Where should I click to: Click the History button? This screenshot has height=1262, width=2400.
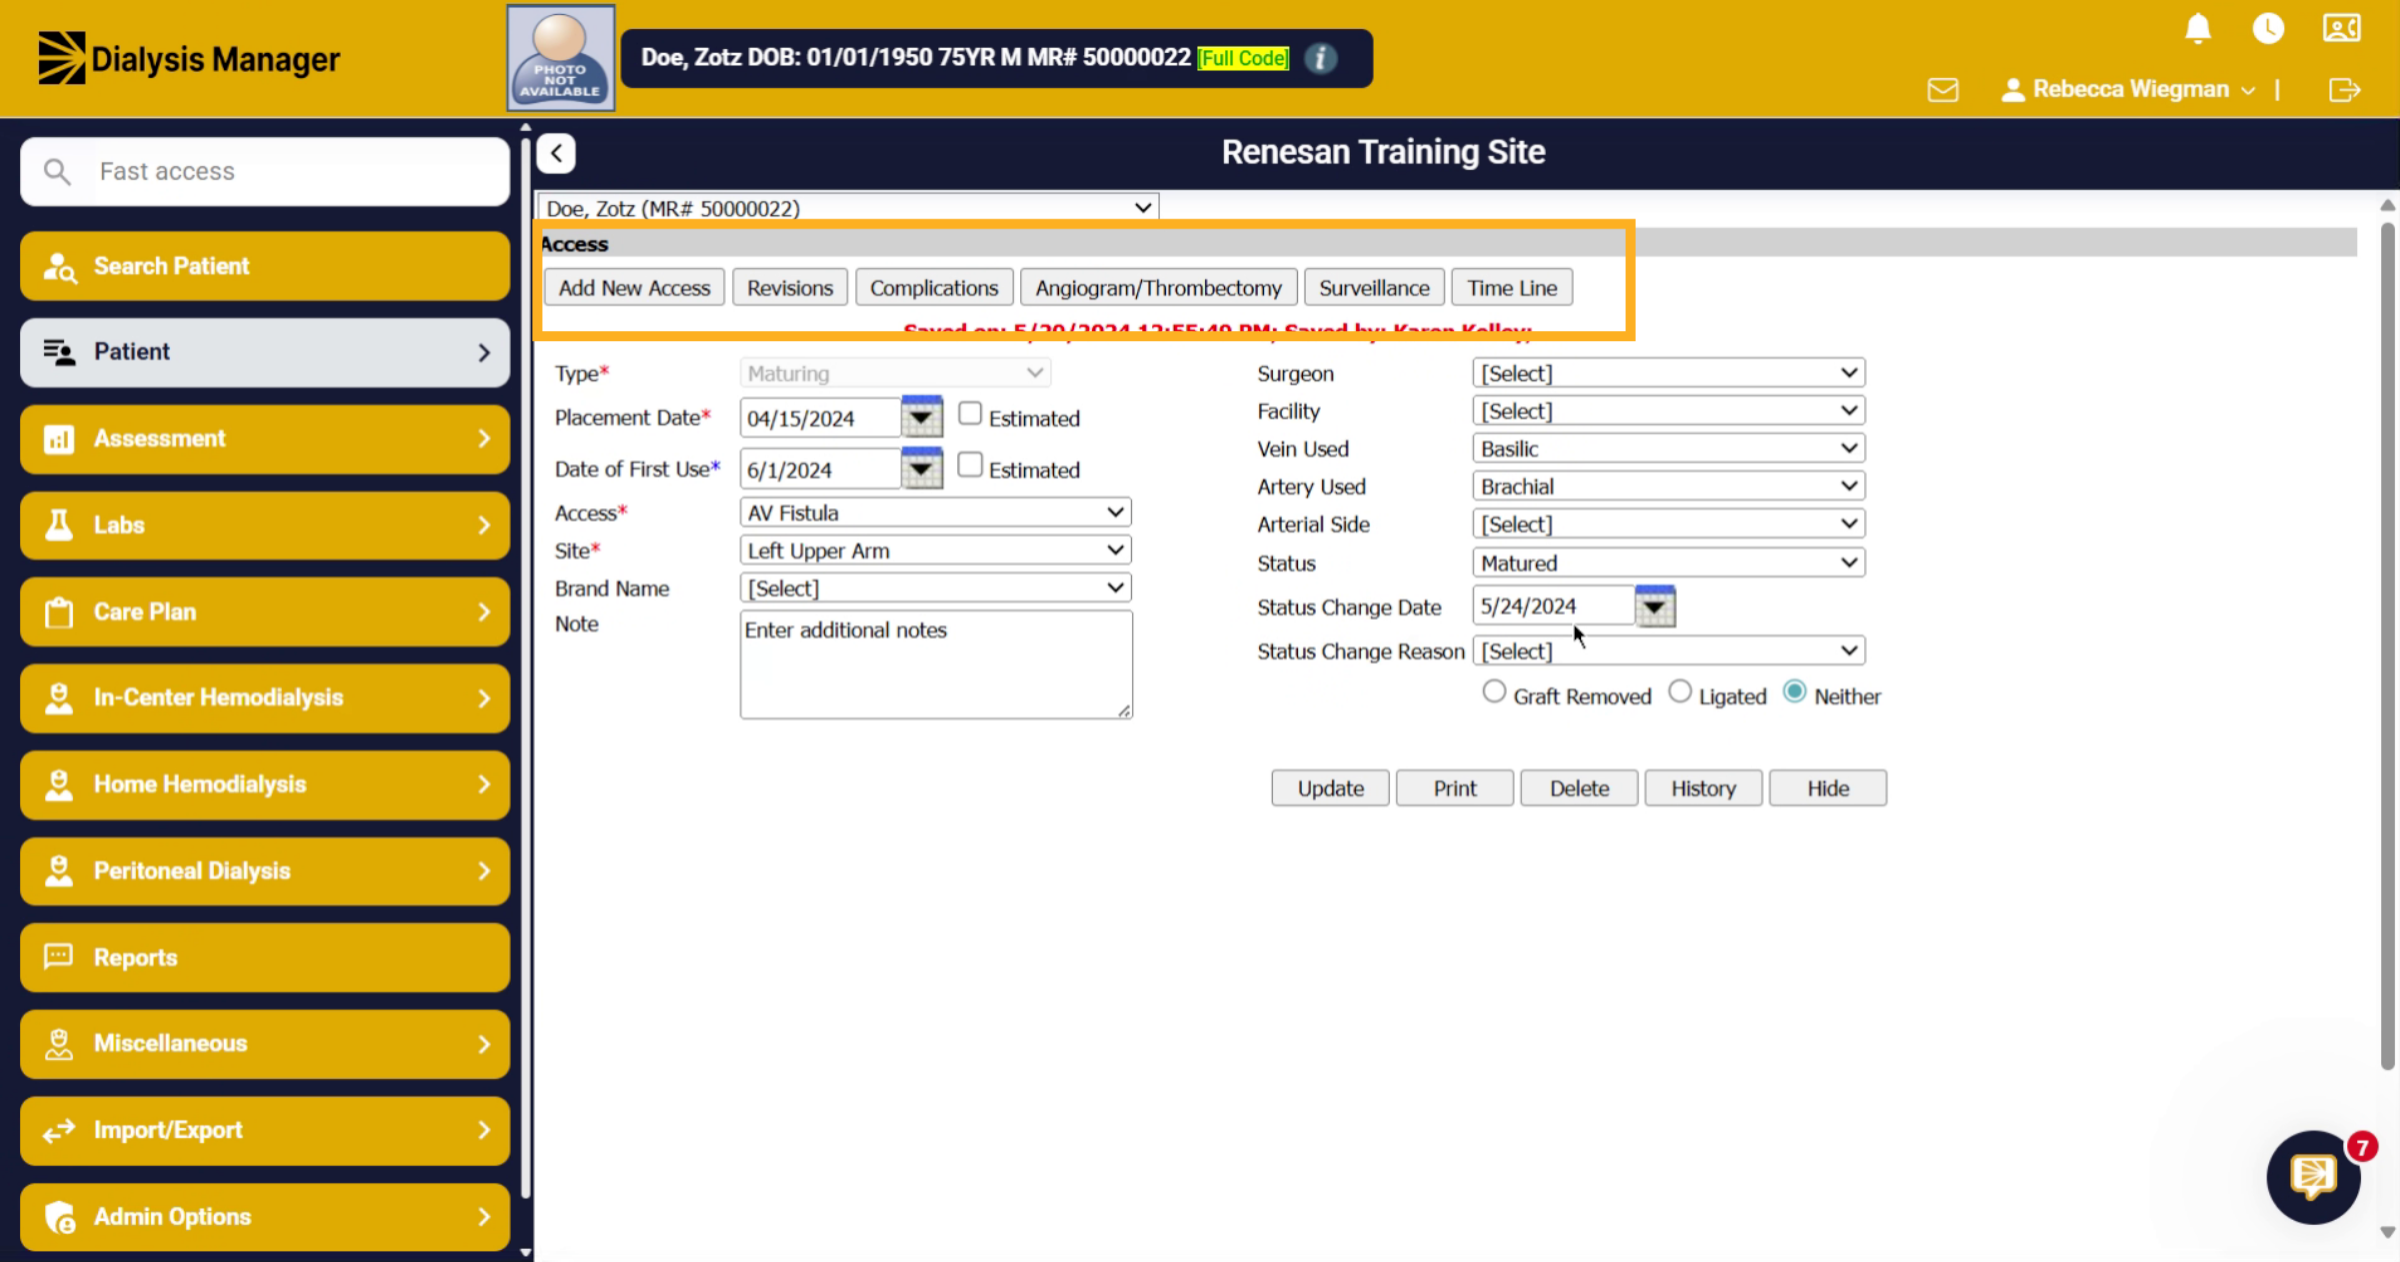click(1703, 788)
